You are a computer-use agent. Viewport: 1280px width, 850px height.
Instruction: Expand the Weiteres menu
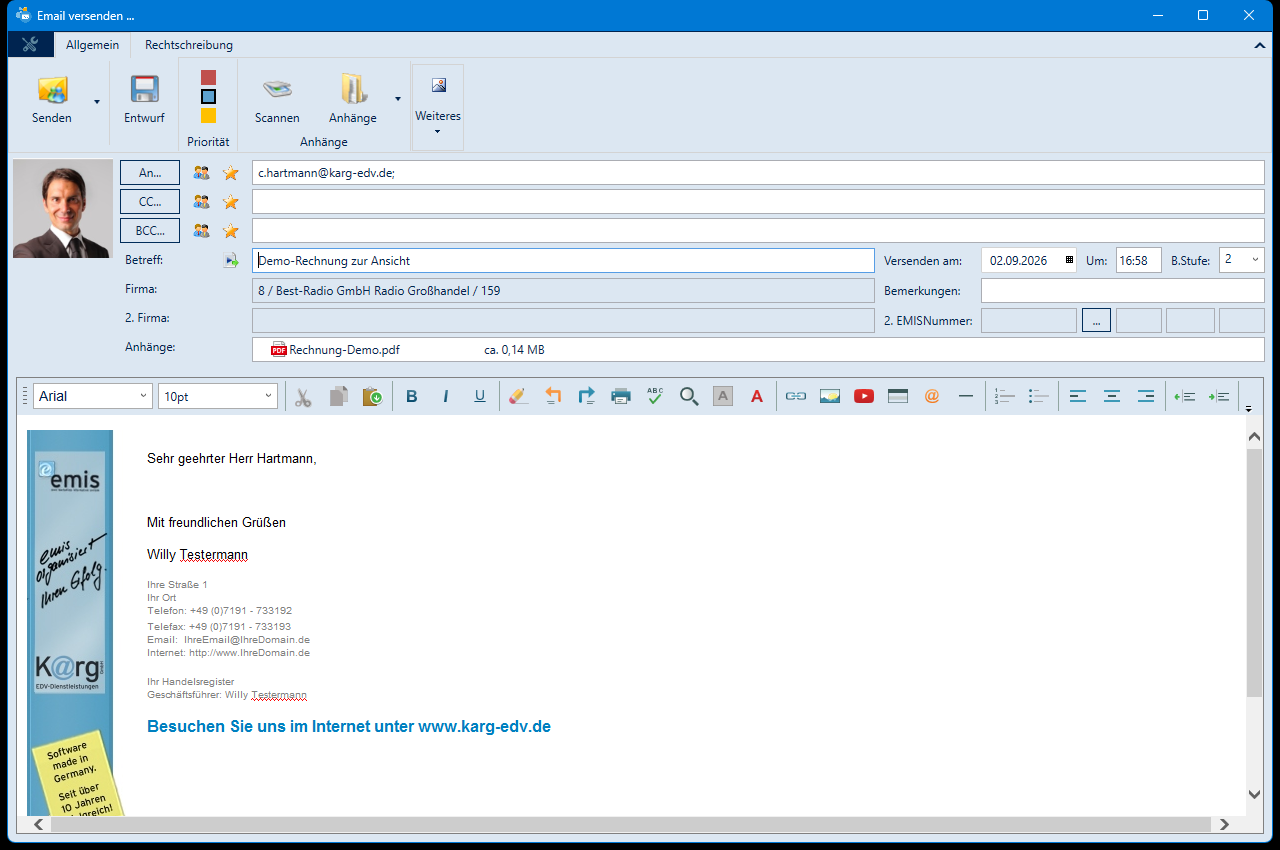coord(438,107)
